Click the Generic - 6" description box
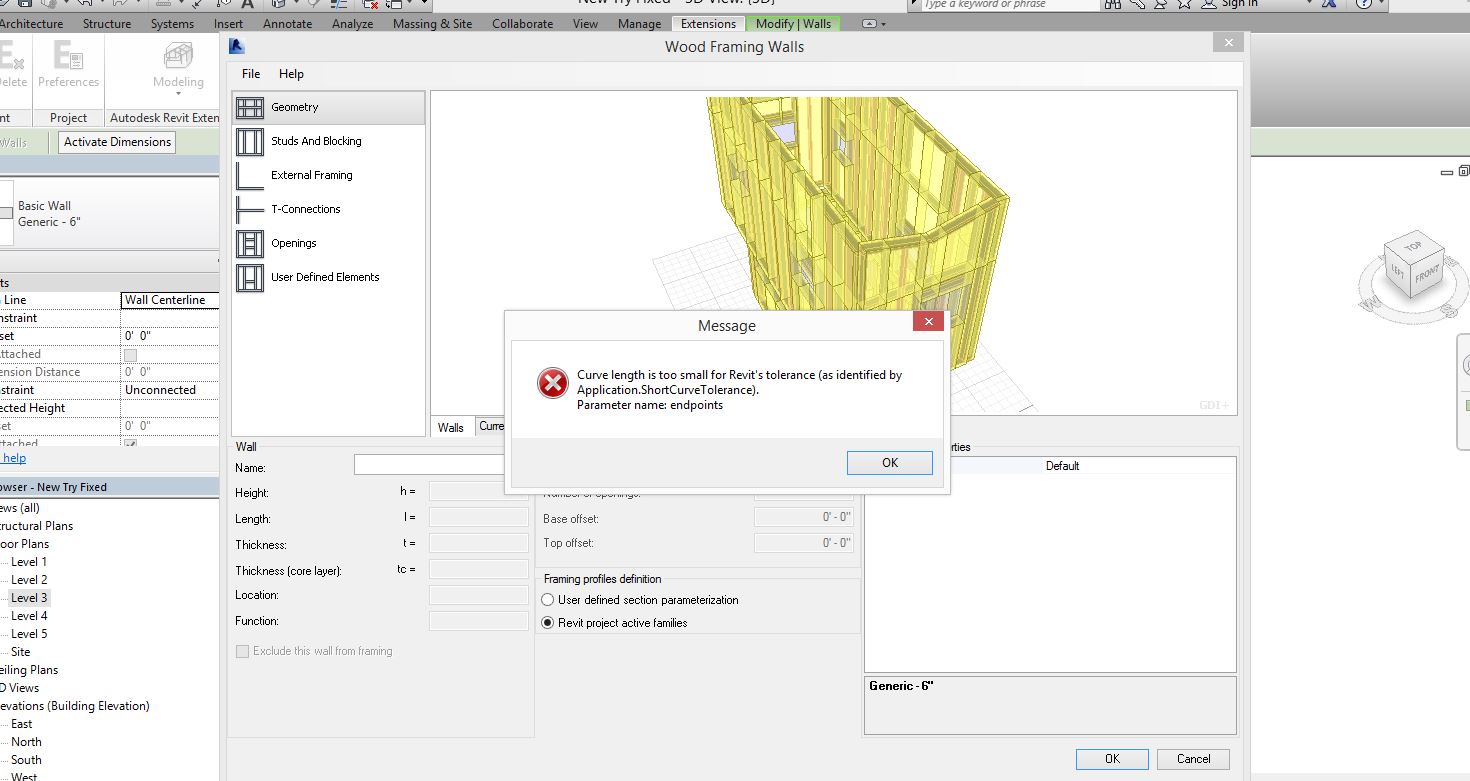Image resolution: width=1470 pixels, height=781 pixels. 1050,705
